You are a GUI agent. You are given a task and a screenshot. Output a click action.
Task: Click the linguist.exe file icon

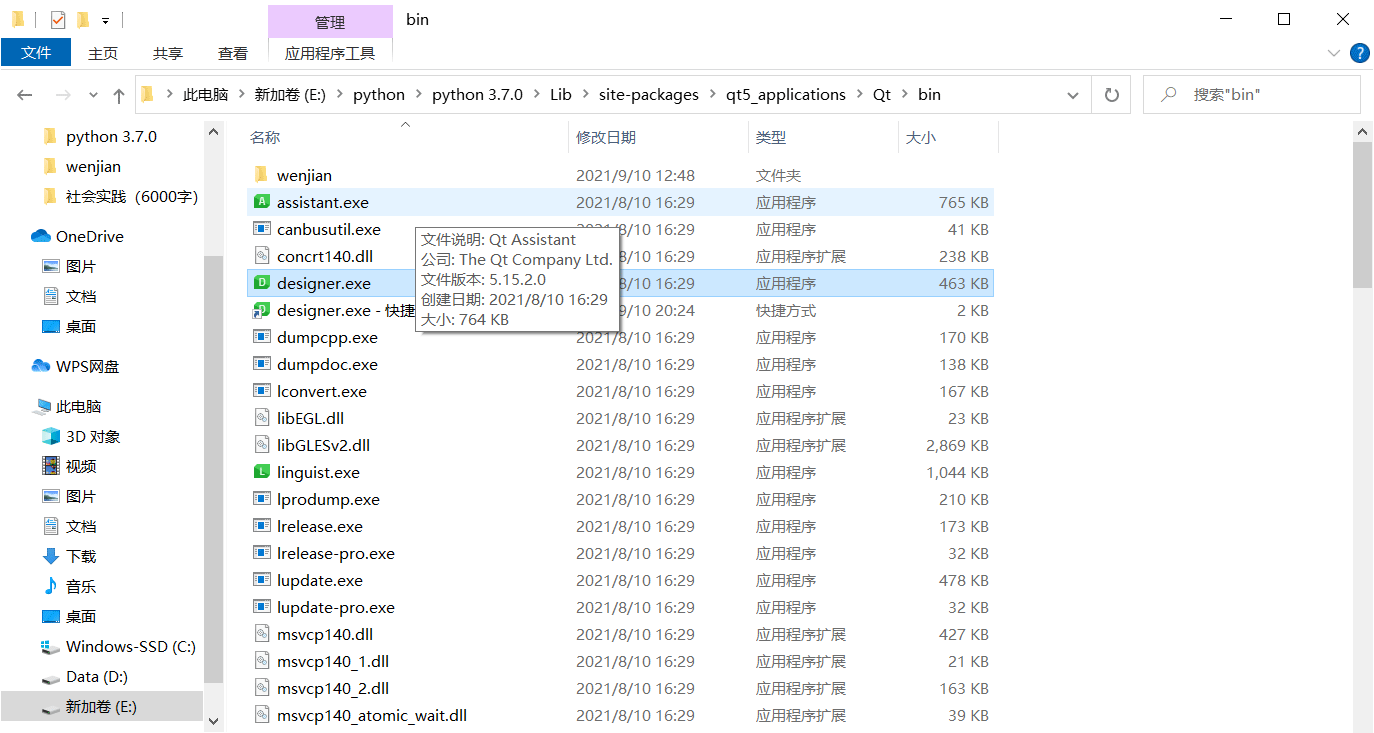[262, 472]
